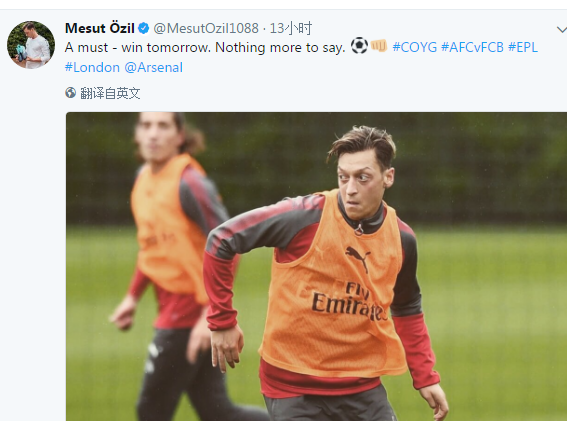
Task: Follow the #EPL hashtag link
Action: [x=523, y=47]
